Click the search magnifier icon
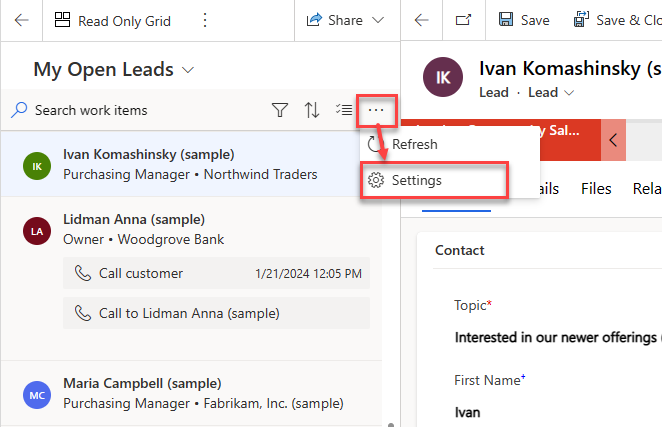The width and height of the screenshot is (662, 427). pos(19,110)
